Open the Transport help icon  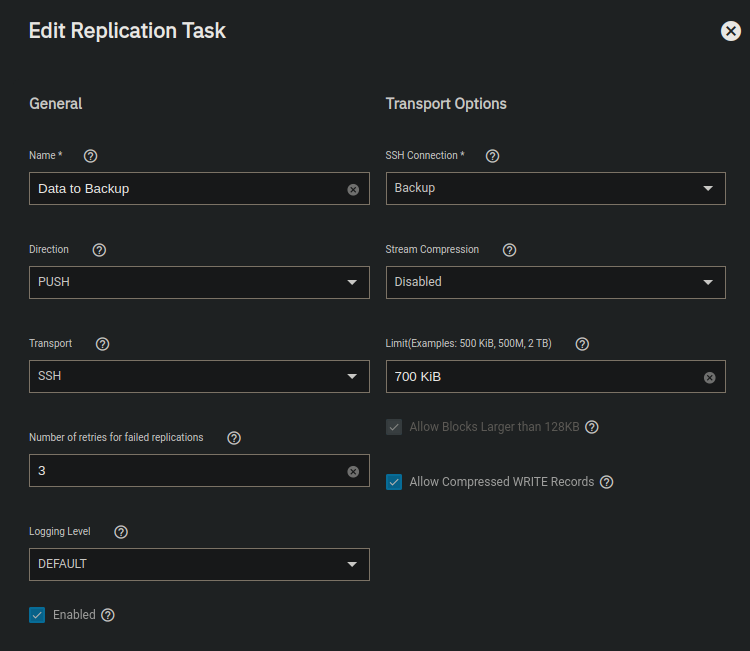(102, 344)
